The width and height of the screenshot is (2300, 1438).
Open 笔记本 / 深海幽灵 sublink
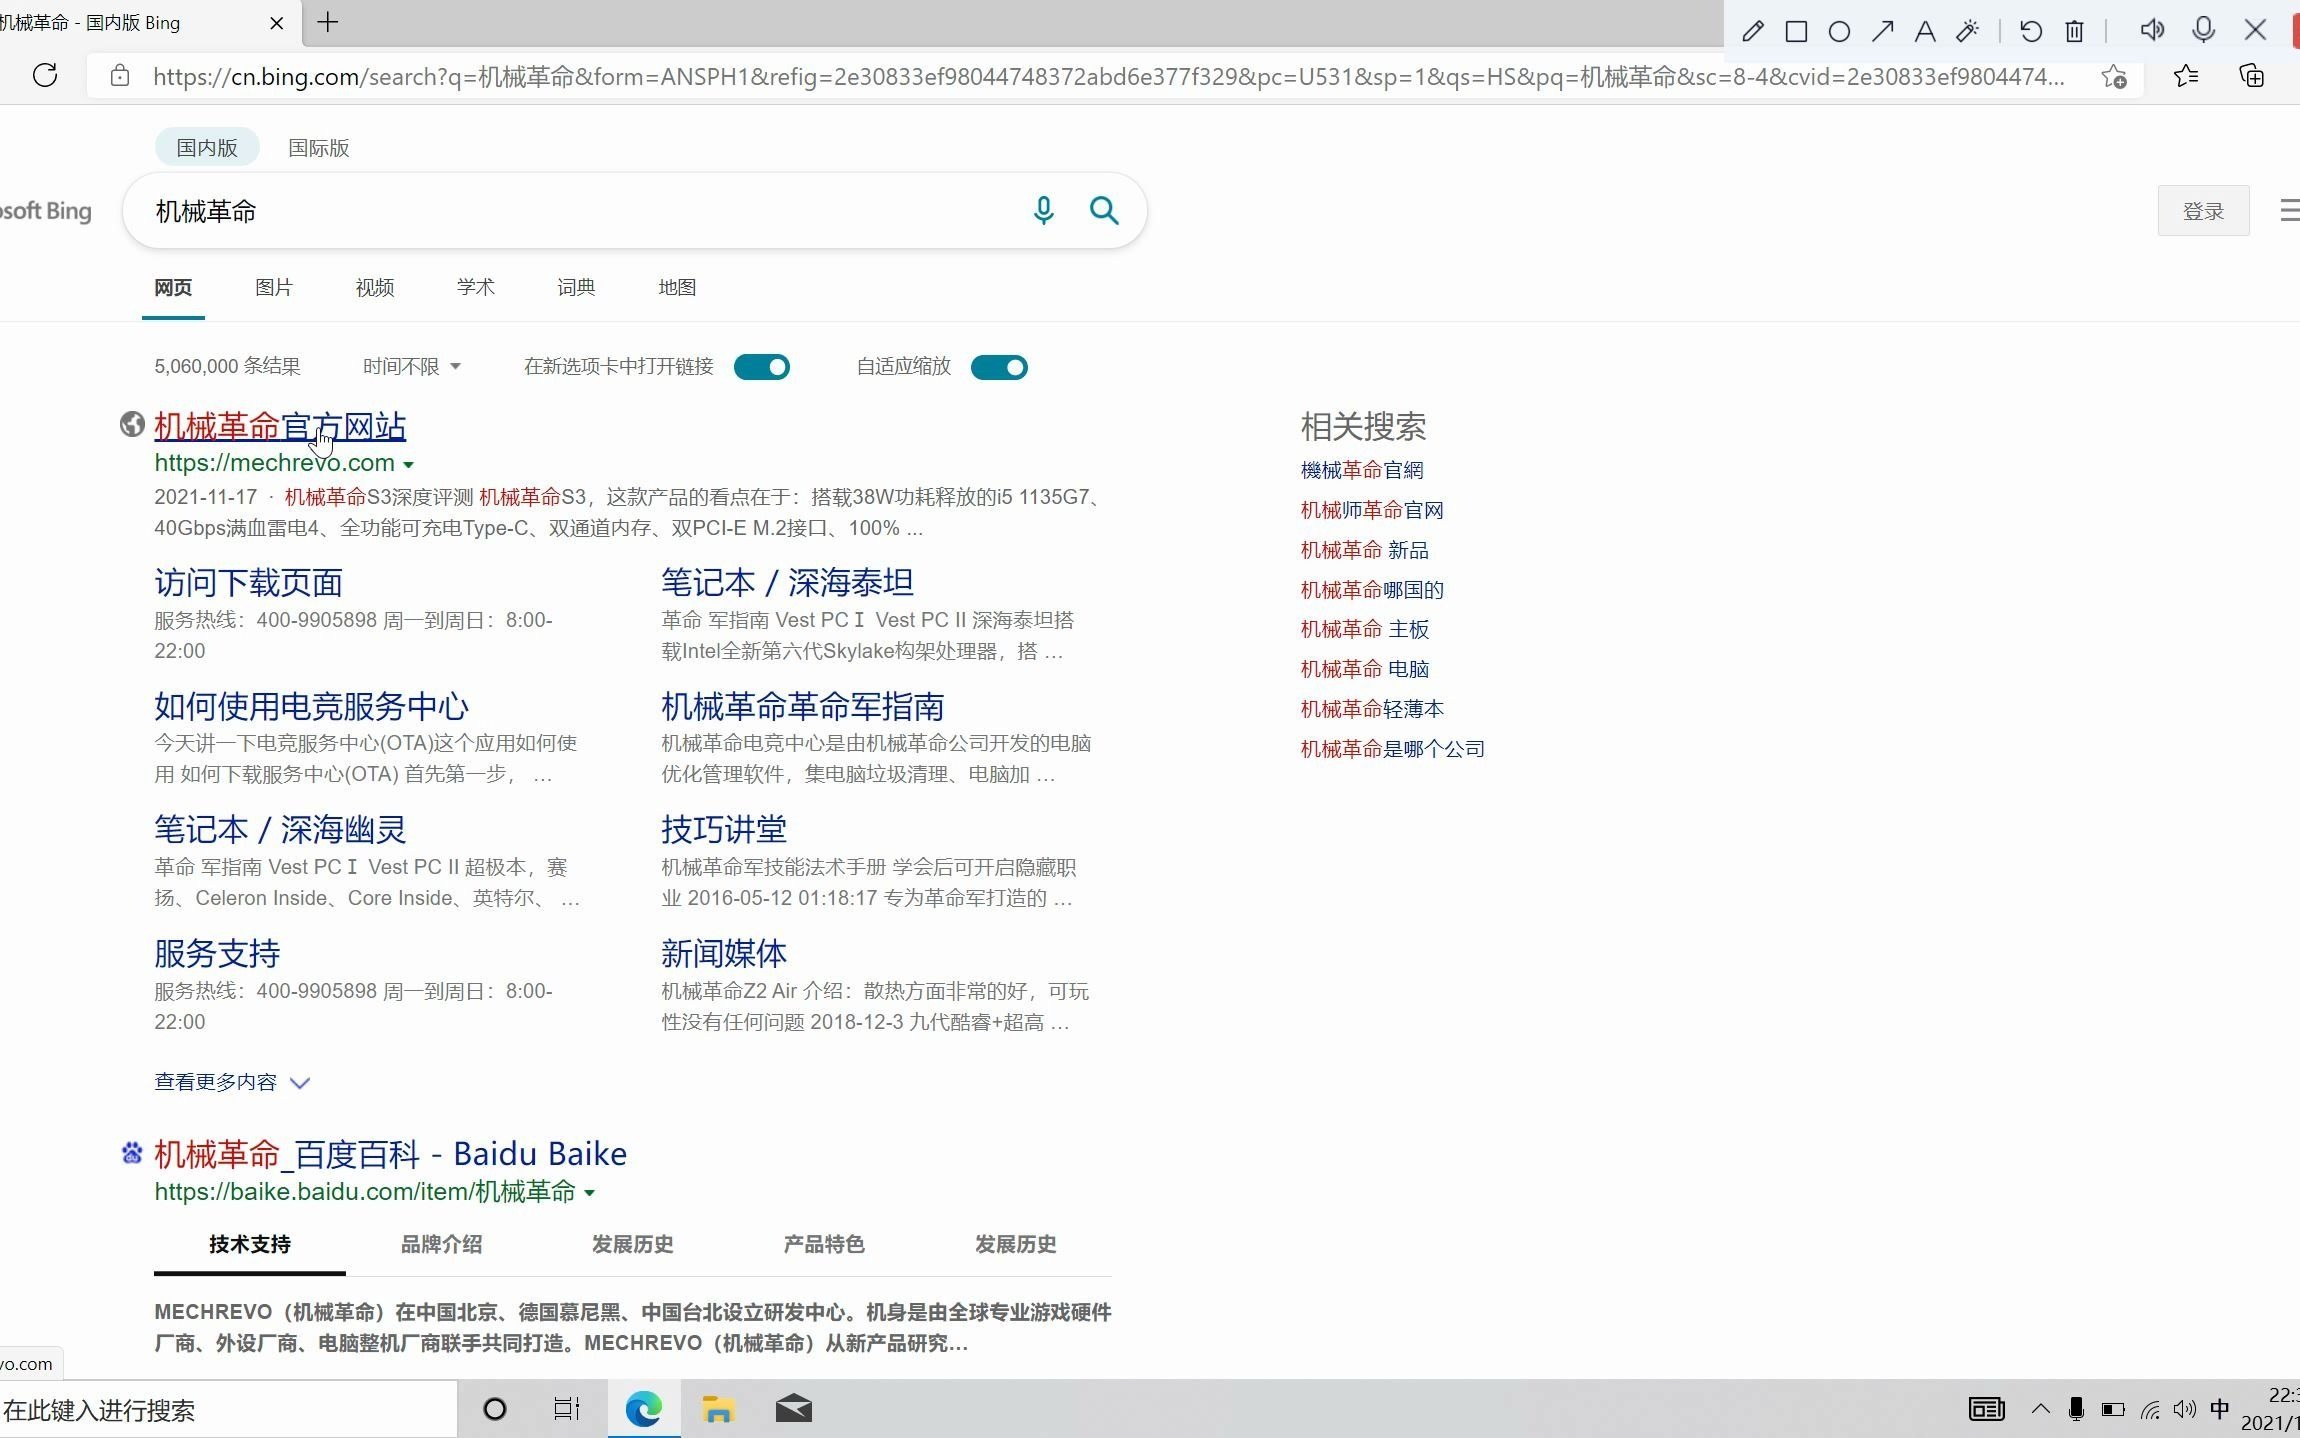point(280,829)
